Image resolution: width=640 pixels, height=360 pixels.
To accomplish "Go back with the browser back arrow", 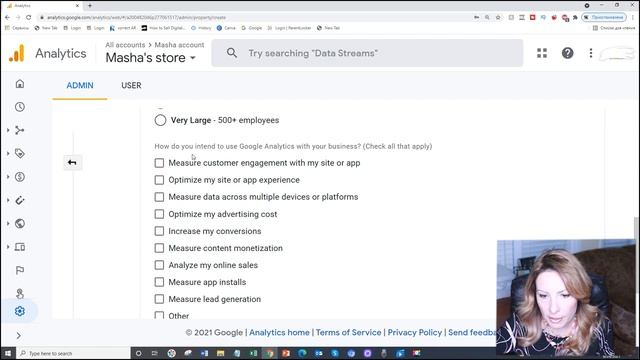I will [7, 17].
